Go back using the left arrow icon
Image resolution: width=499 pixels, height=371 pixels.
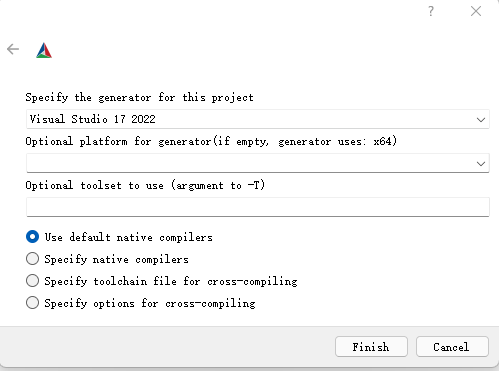13,49
